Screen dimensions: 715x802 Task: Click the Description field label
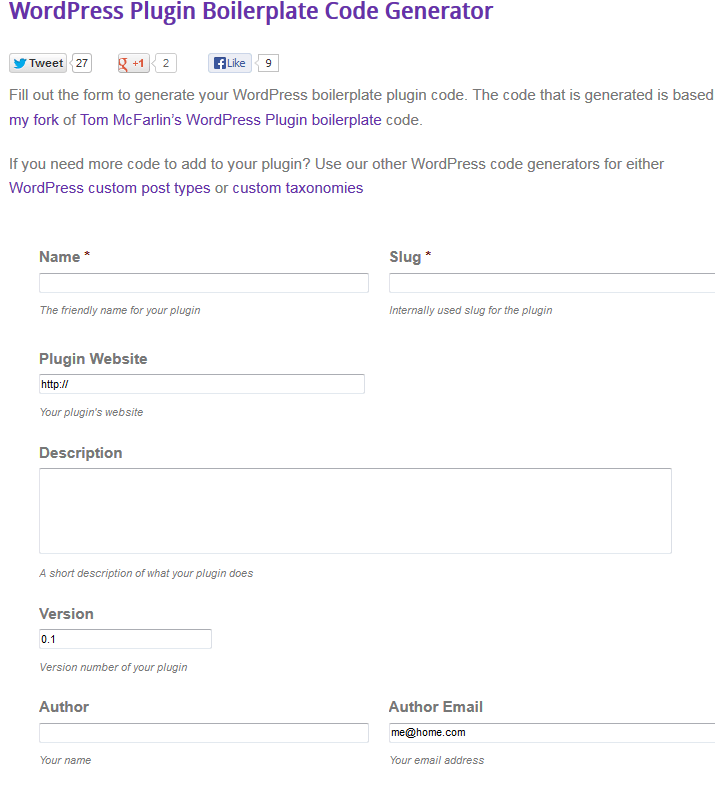81,453
